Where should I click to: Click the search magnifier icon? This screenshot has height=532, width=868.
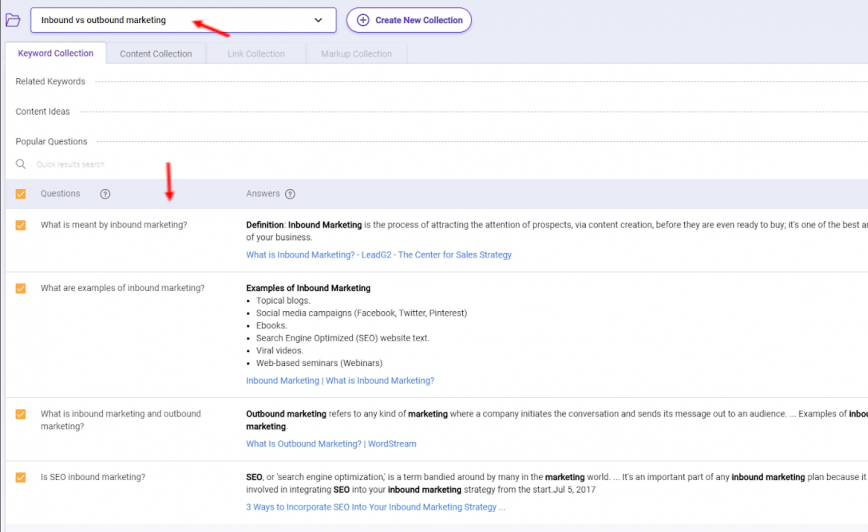point(20,164)
